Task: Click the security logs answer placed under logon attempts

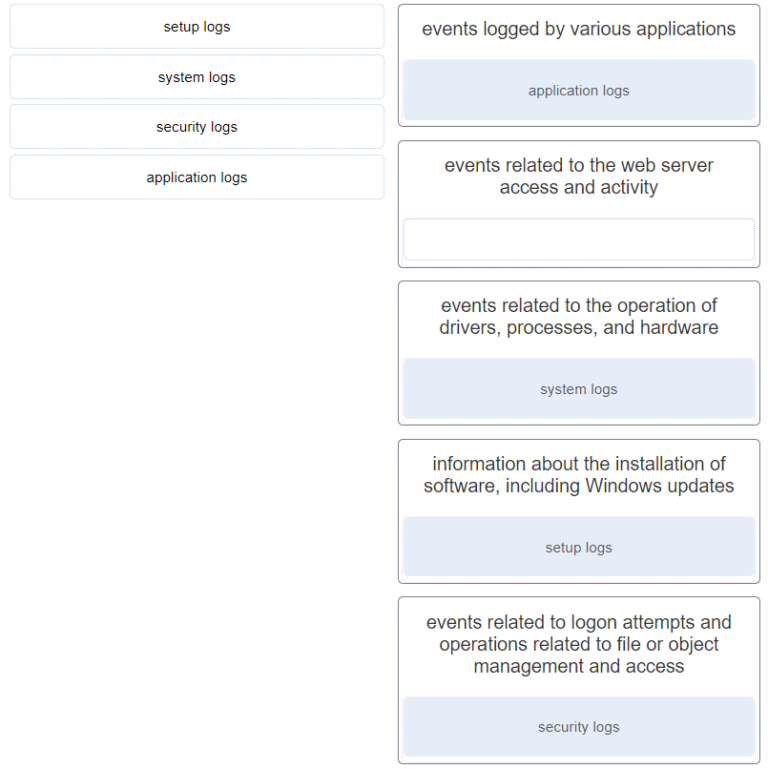Action: click(578, 727)
